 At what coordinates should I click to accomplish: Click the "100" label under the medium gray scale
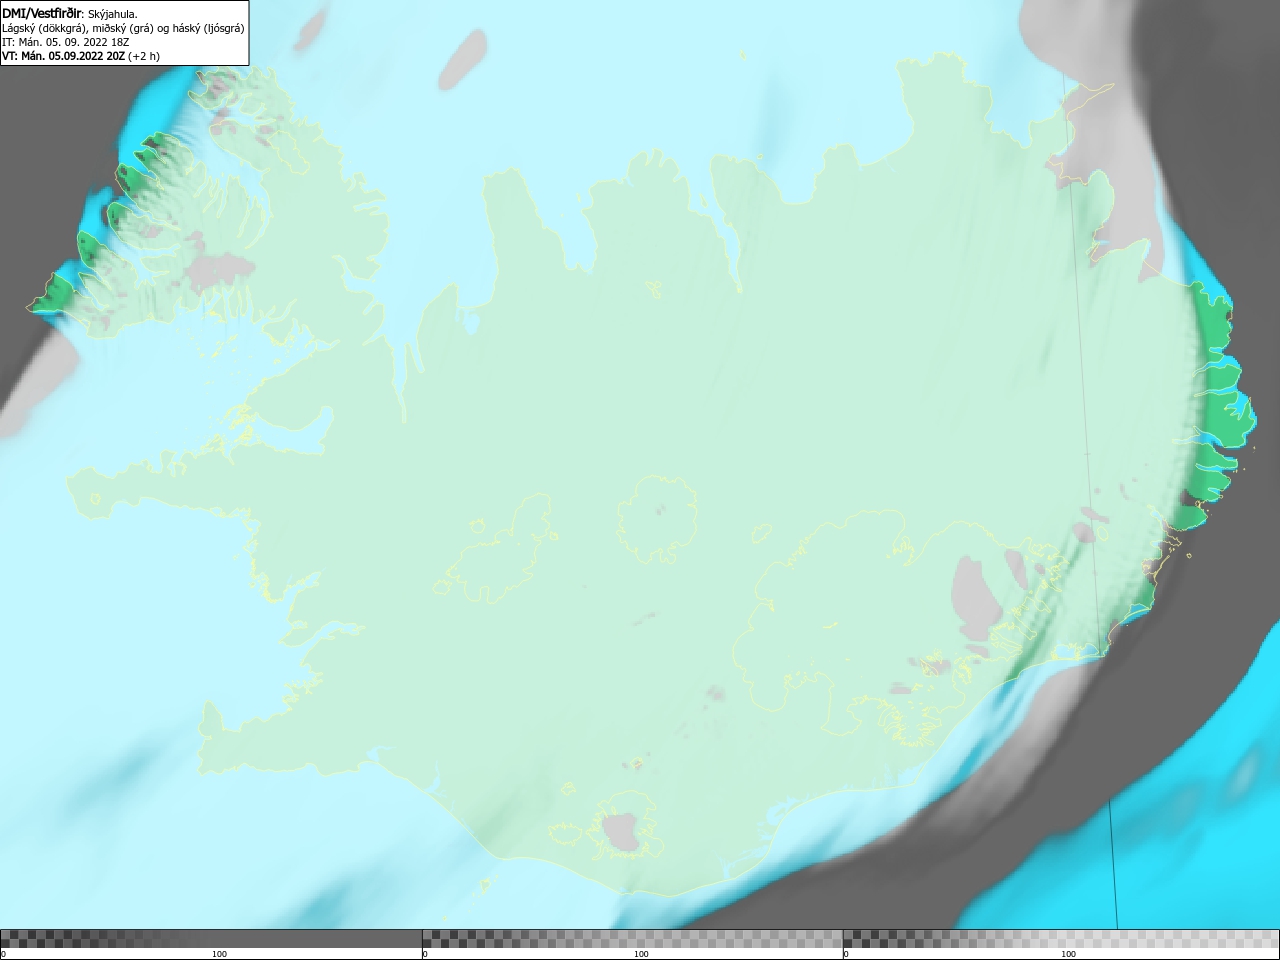(641, 954)
